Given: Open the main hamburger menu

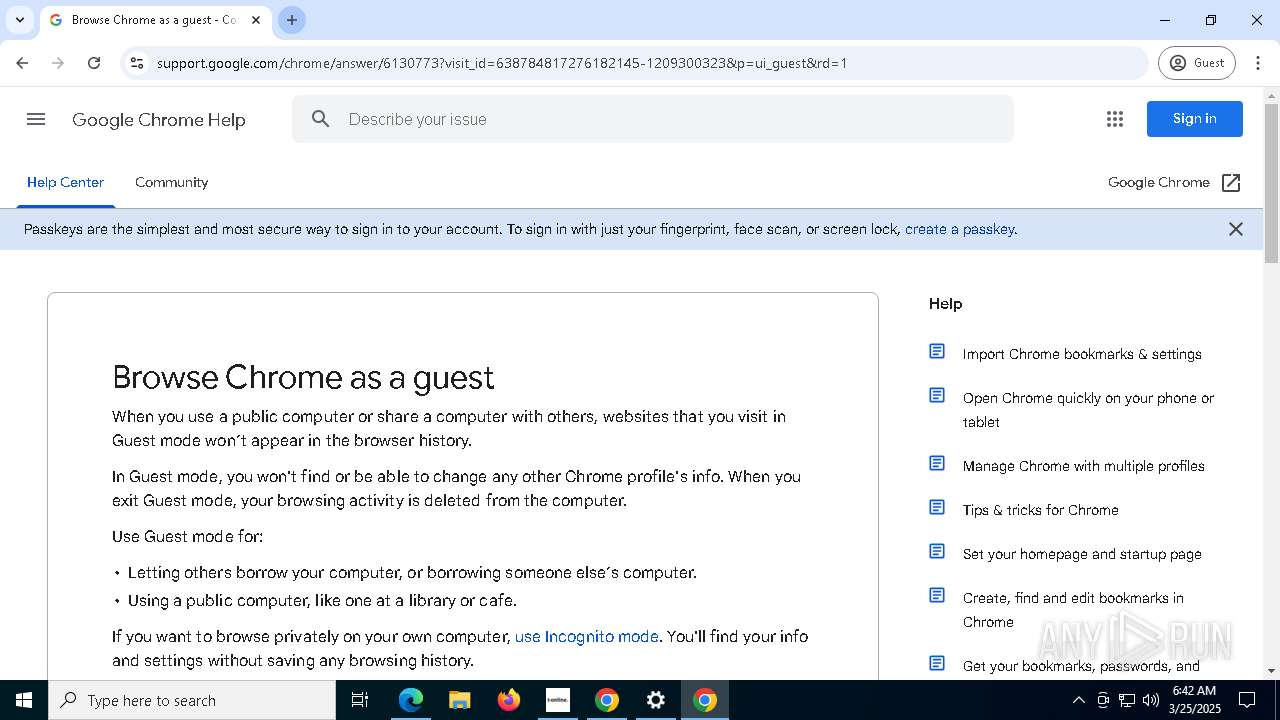Looking at the screenshot, I should [36, 119].
